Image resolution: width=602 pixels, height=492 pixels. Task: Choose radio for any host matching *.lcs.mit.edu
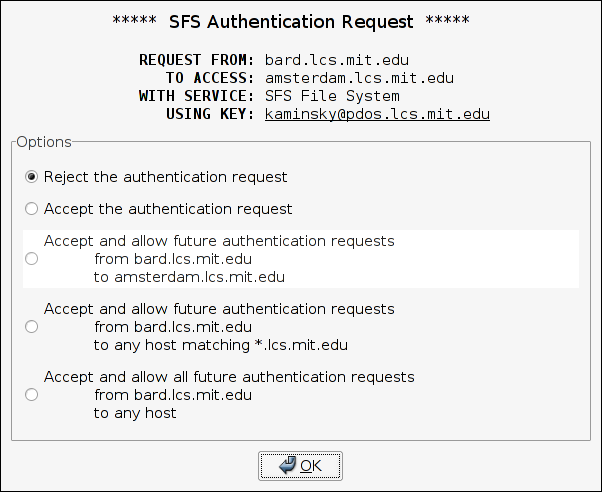click(32, 327)
